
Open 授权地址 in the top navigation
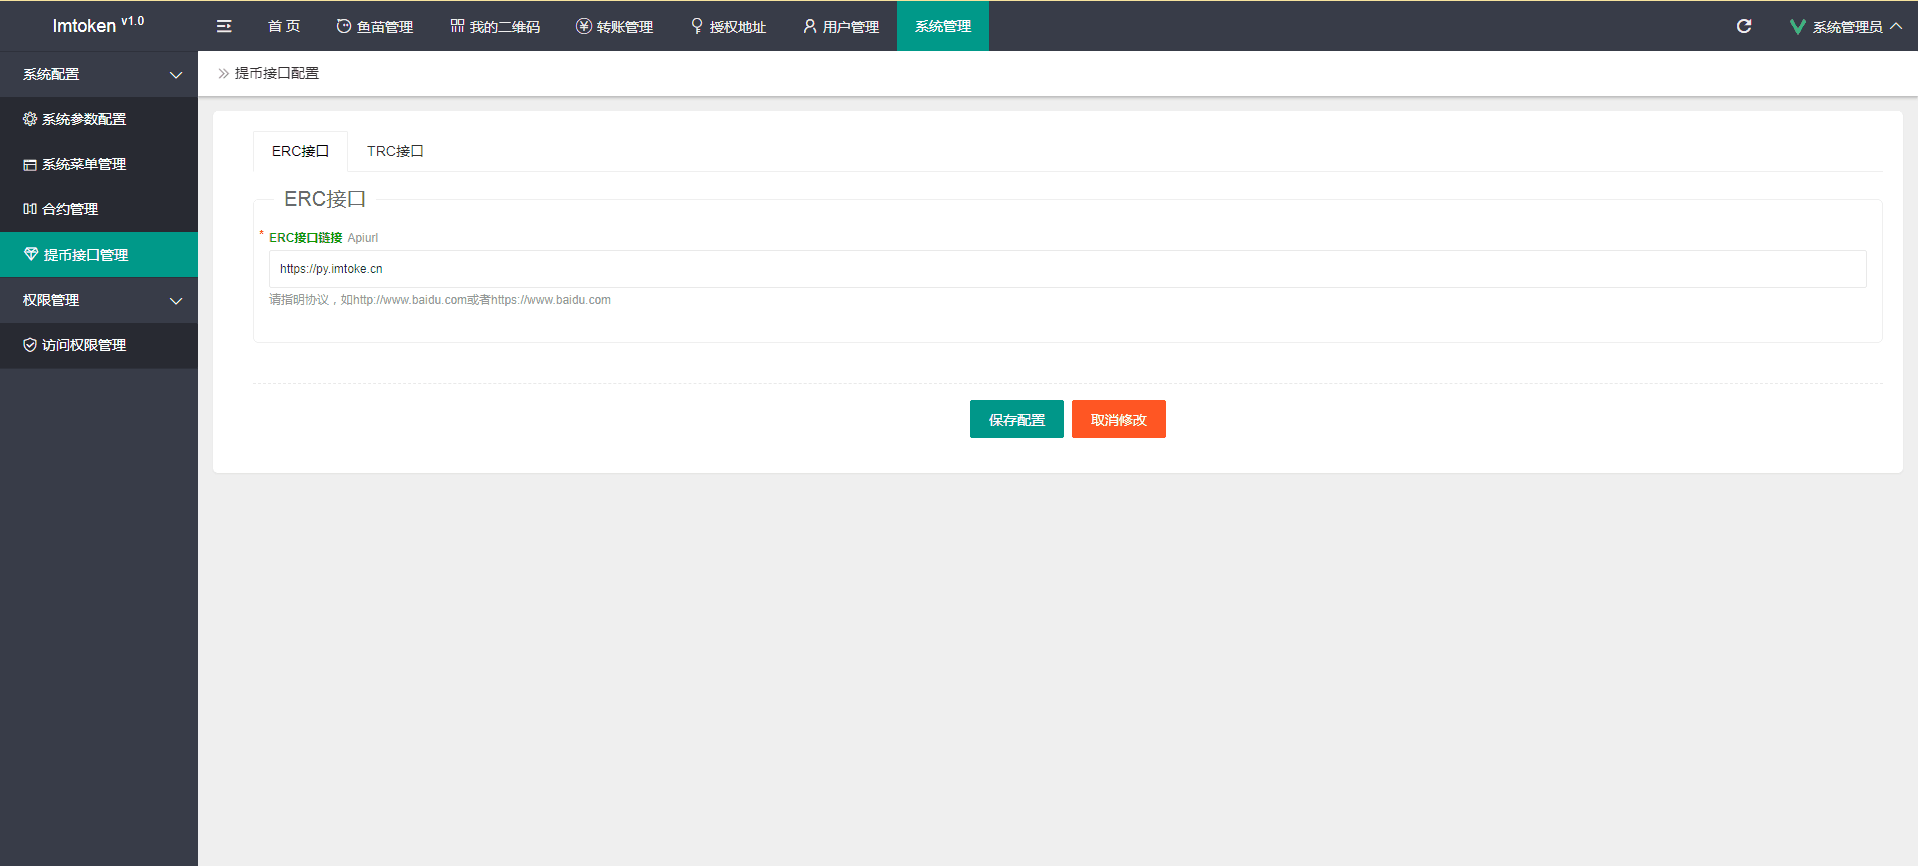tap(728, 26)
